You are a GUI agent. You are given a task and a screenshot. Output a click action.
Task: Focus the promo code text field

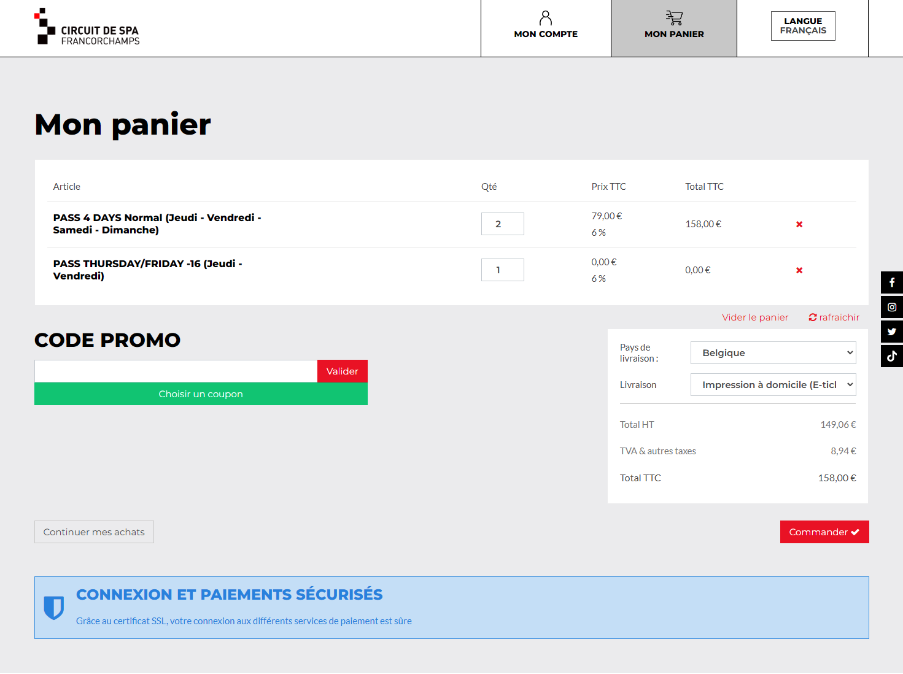point(176,371)
